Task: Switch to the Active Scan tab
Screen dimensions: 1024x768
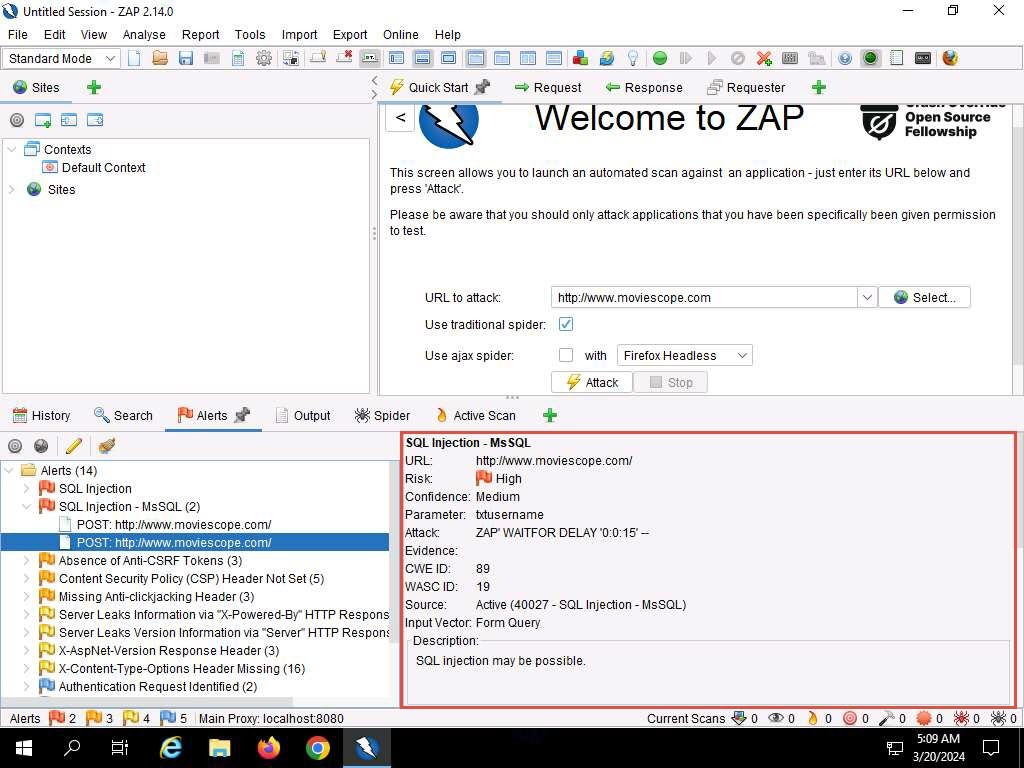Action: coord(476,415)
